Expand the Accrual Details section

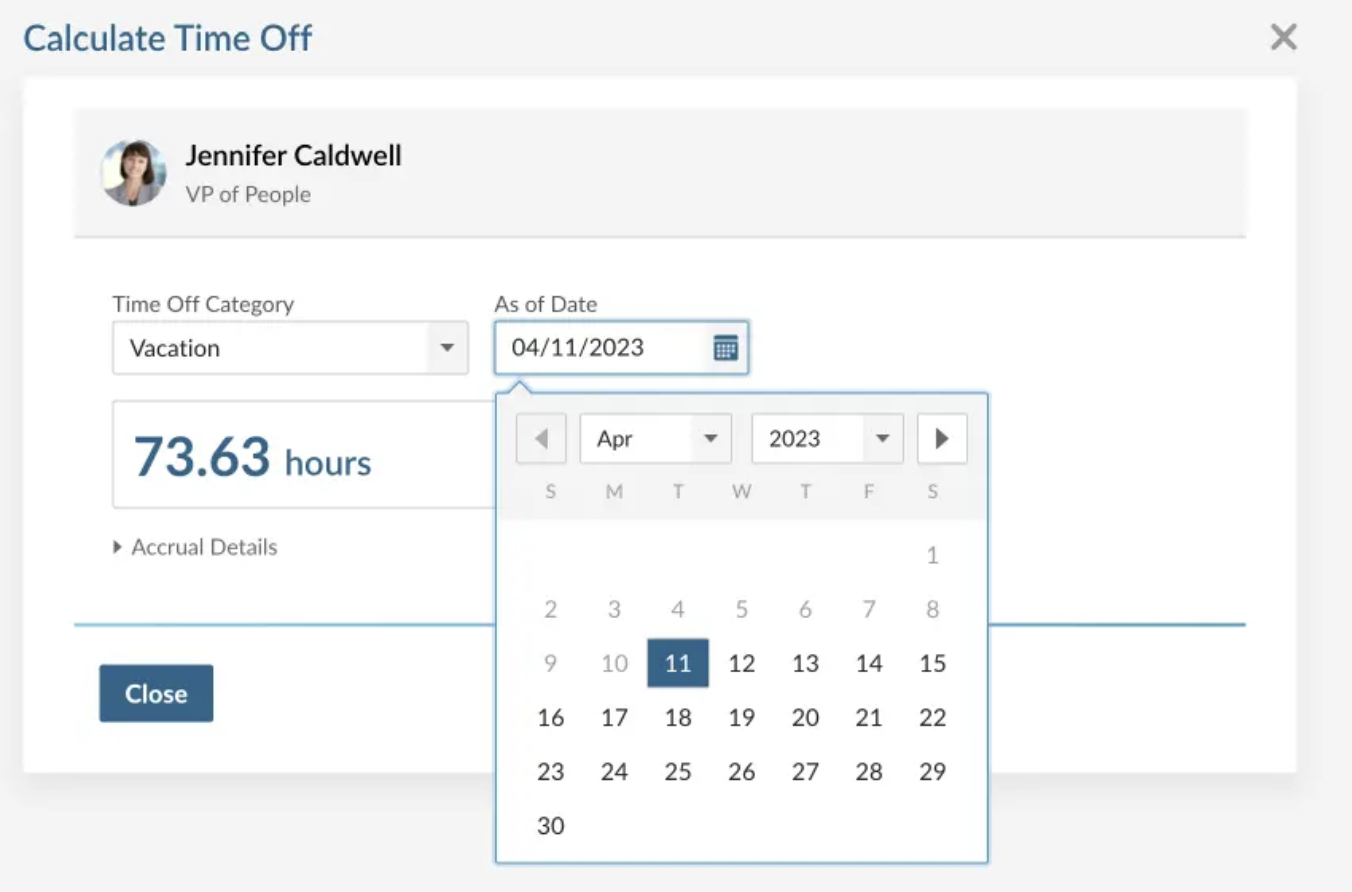point(195,546)
